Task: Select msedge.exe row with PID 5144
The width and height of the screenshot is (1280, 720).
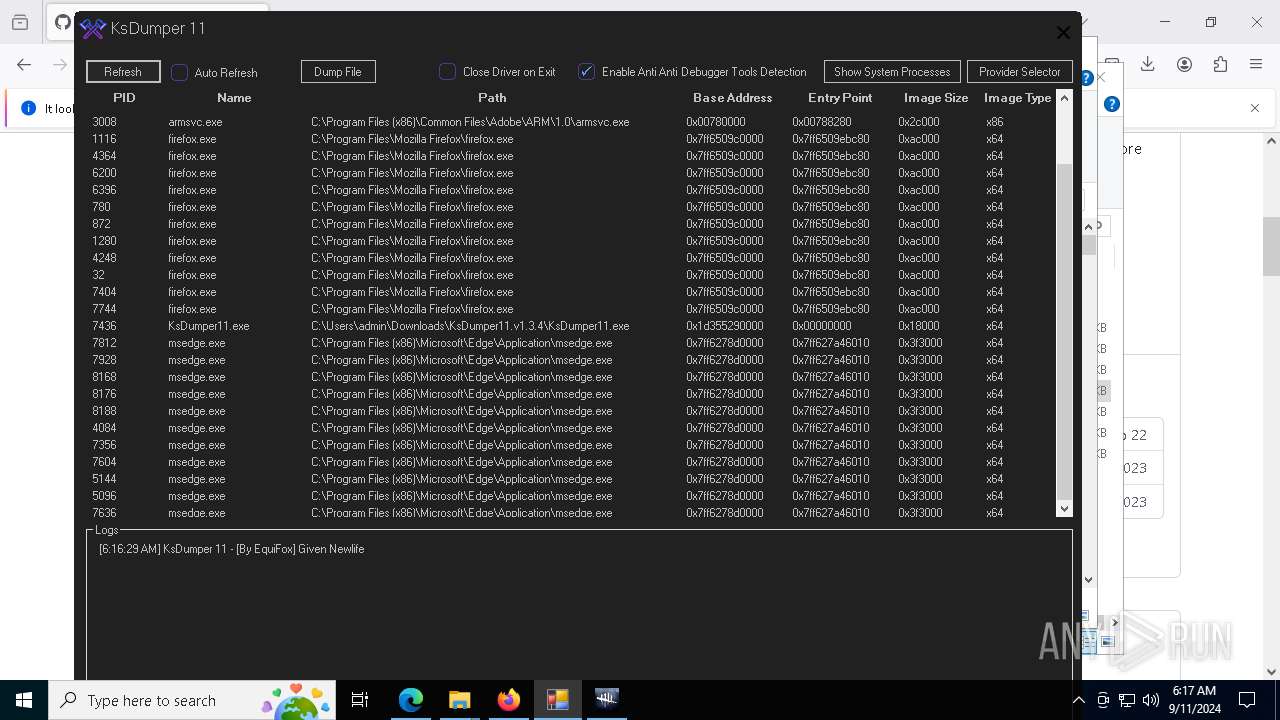Action: tap(570, 479)
